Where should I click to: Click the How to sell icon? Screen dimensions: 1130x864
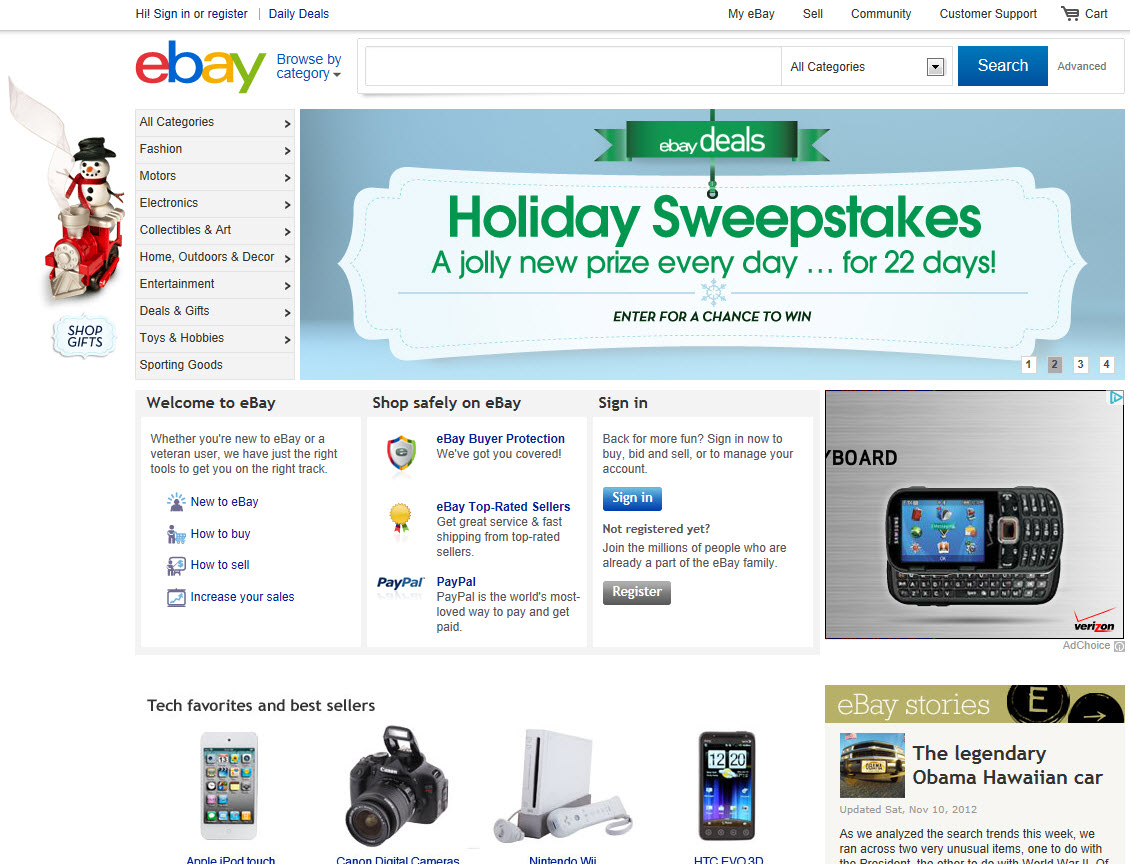coord(176,566)
